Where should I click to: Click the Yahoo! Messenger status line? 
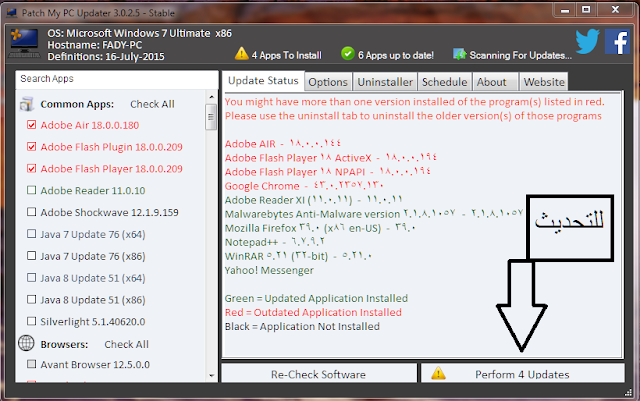pos(269,270)
